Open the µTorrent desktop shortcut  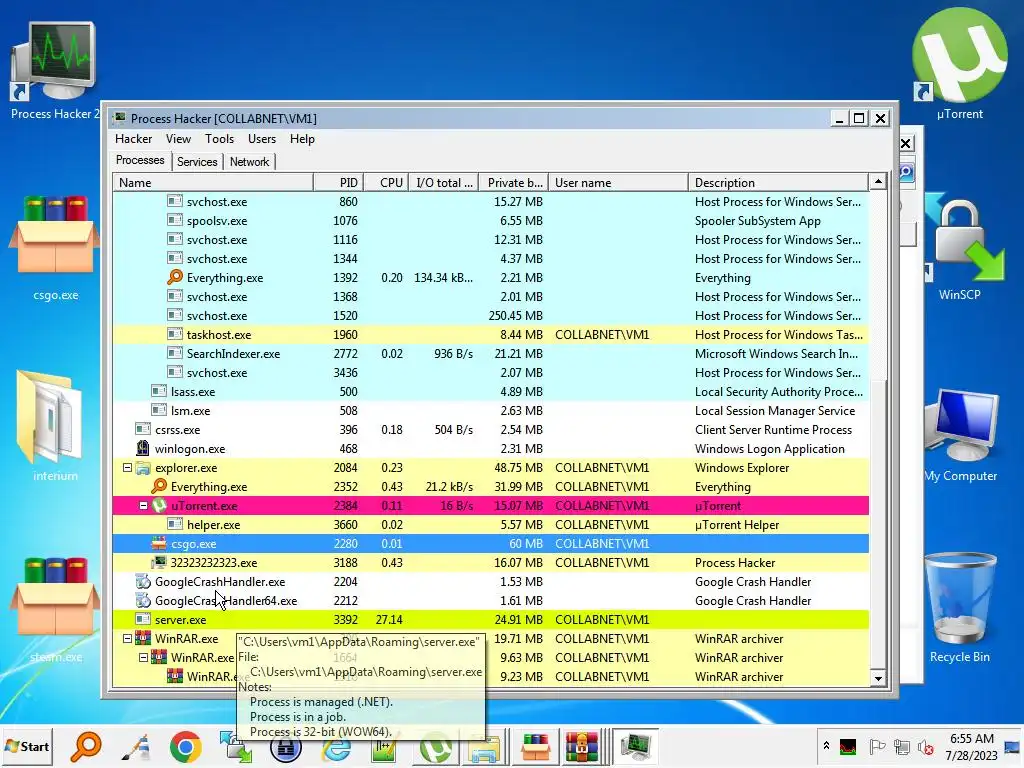point(959,65)
